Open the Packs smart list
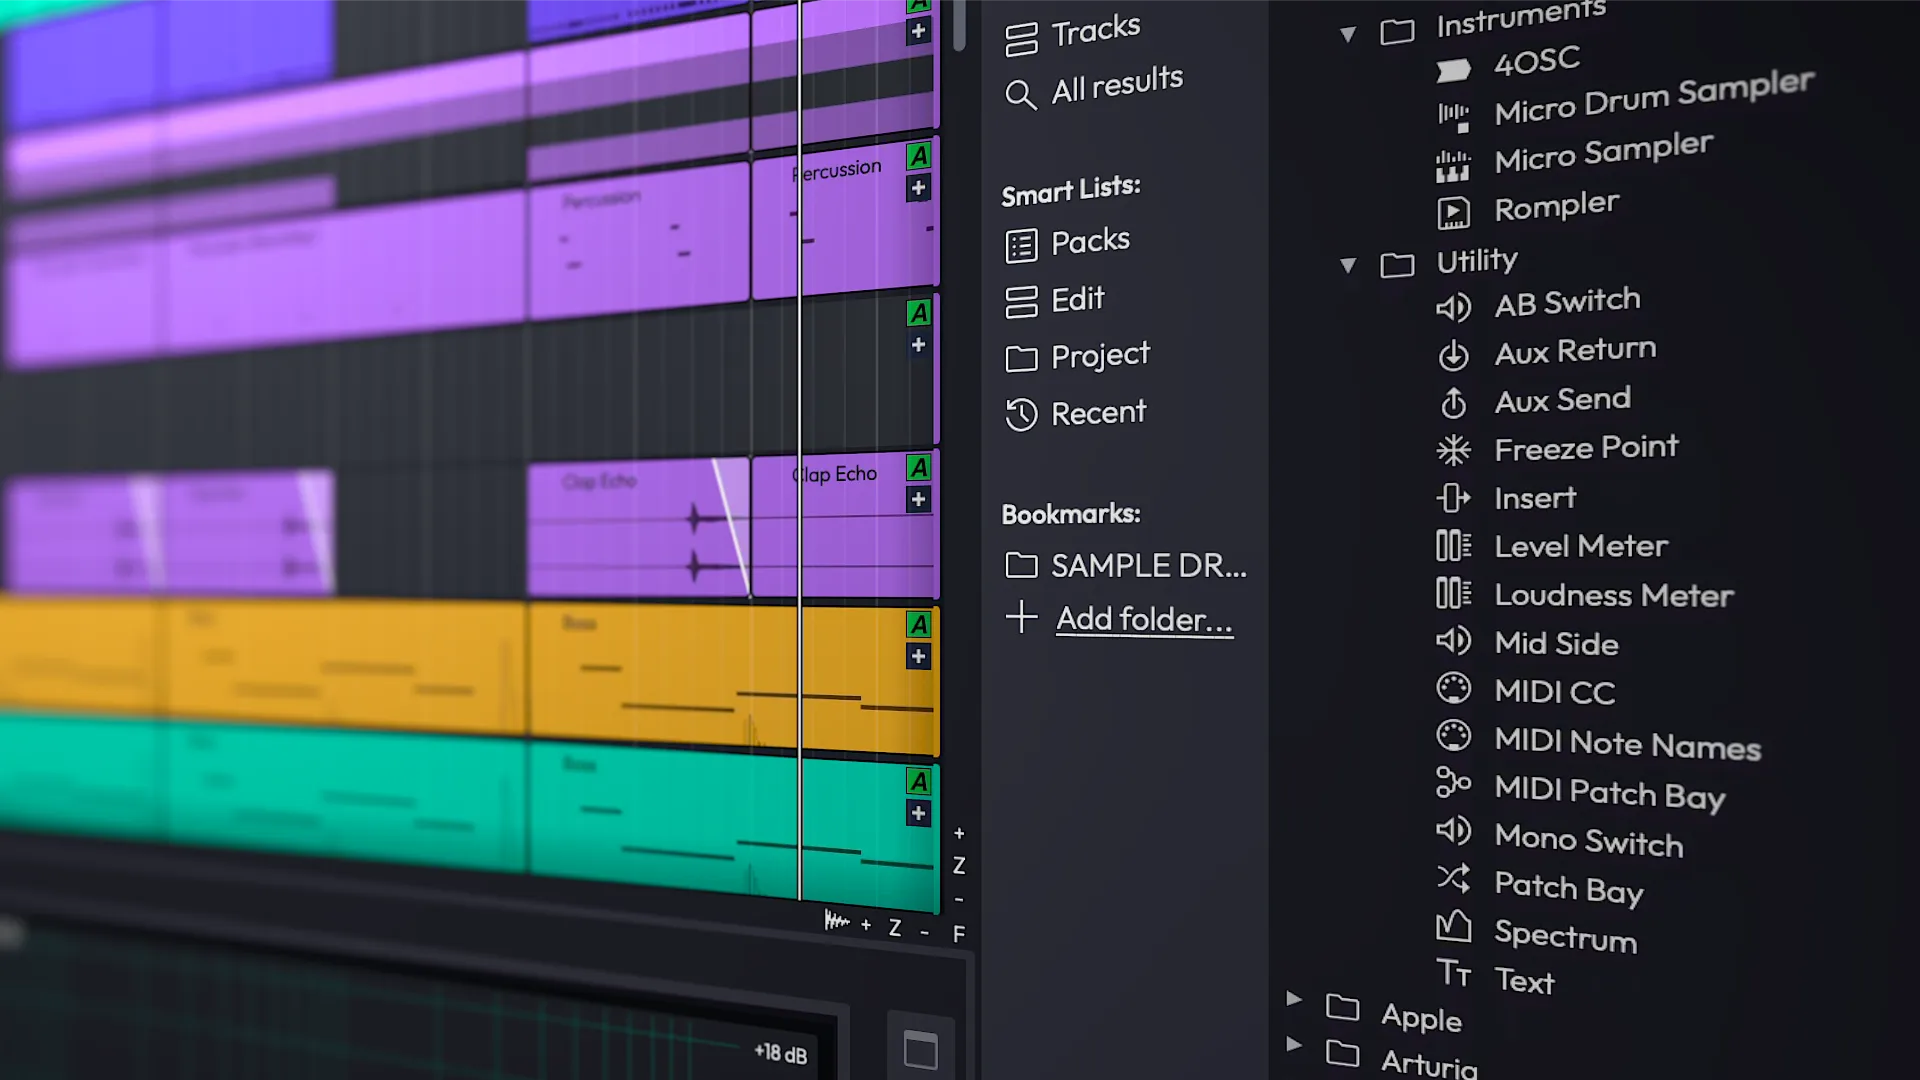Viewport: 1920px width, 1080px height. pyautogui.click(x=1067, y=243)
